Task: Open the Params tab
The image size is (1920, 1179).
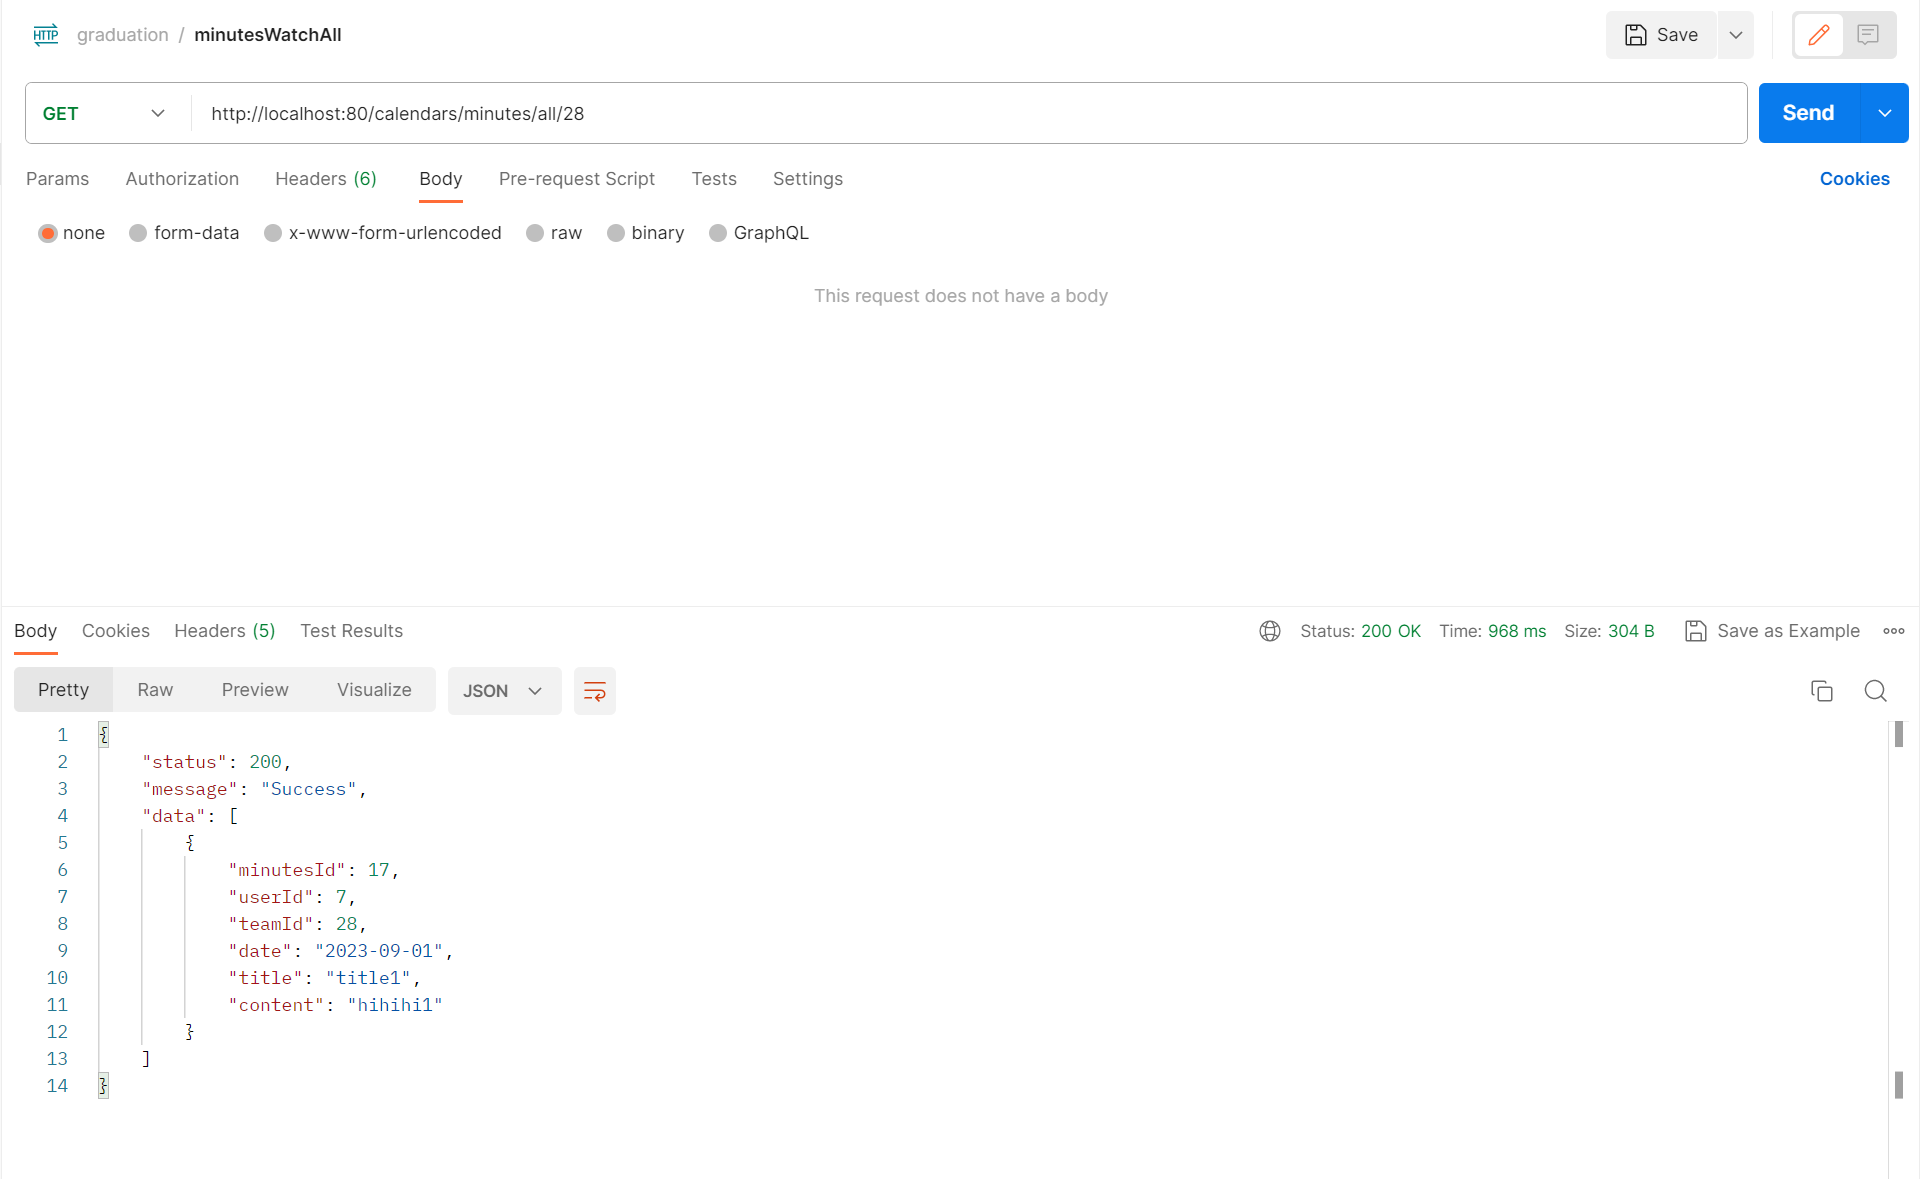Action: click(x=57, y=179)
